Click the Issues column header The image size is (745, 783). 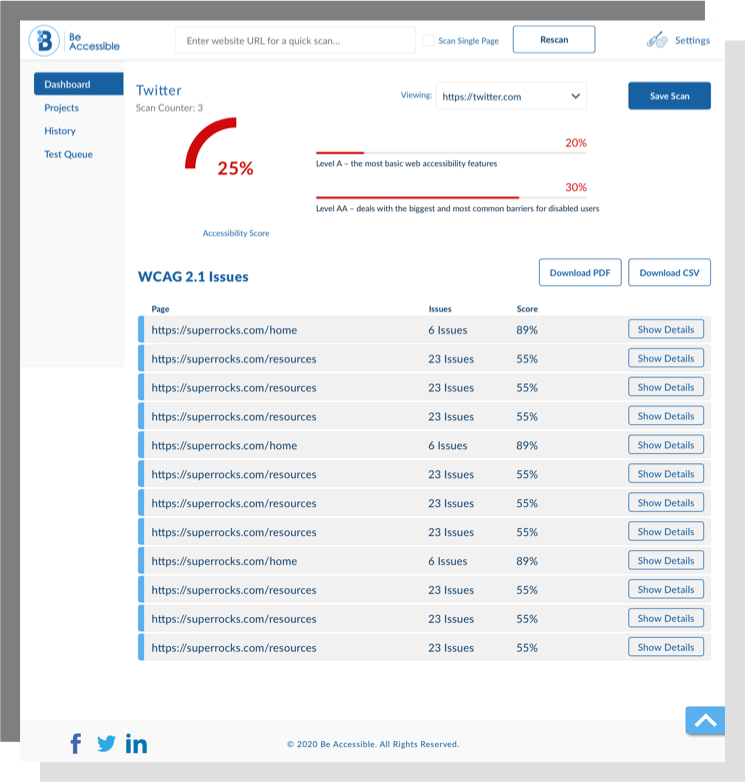point(439,309)
